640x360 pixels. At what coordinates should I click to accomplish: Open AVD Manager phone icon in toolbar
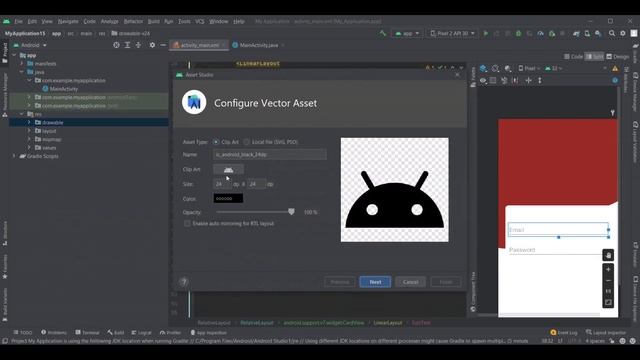(x=587, y=33)
